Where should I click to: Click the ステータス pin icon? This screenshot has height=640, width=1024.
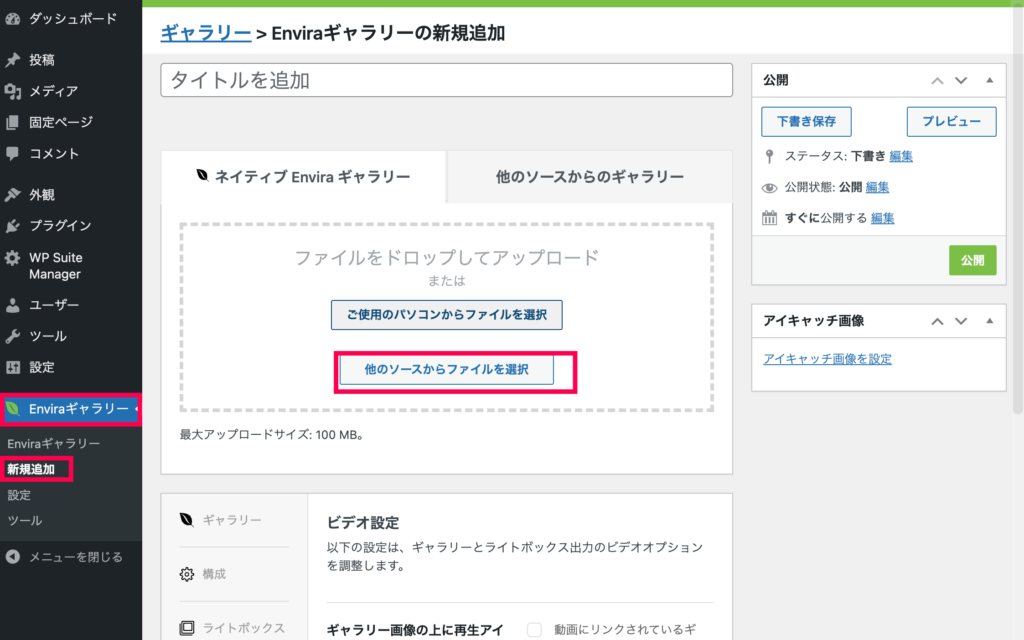pyautogui.click(x=769, y=156)
